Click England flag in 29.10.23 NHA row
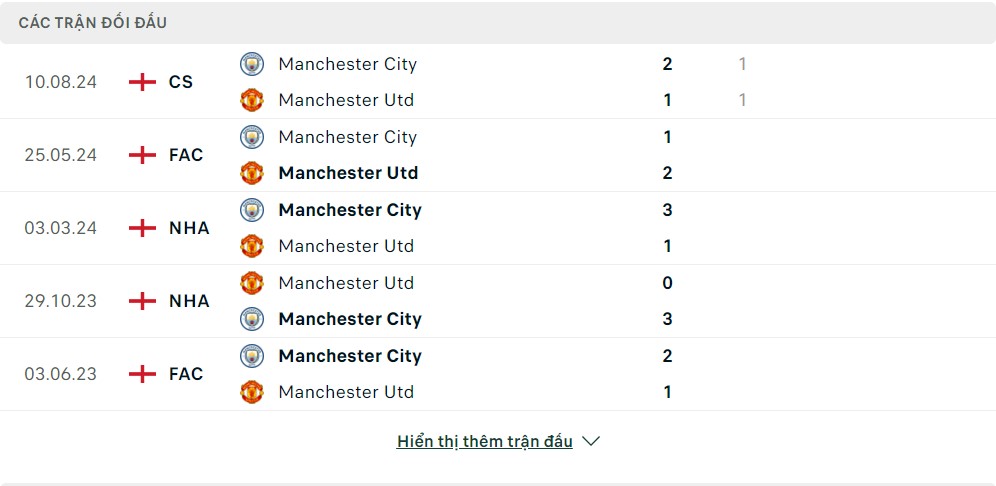Image resolution: width=996 pixels, height=486 pixels. click(x=143, y=301)
